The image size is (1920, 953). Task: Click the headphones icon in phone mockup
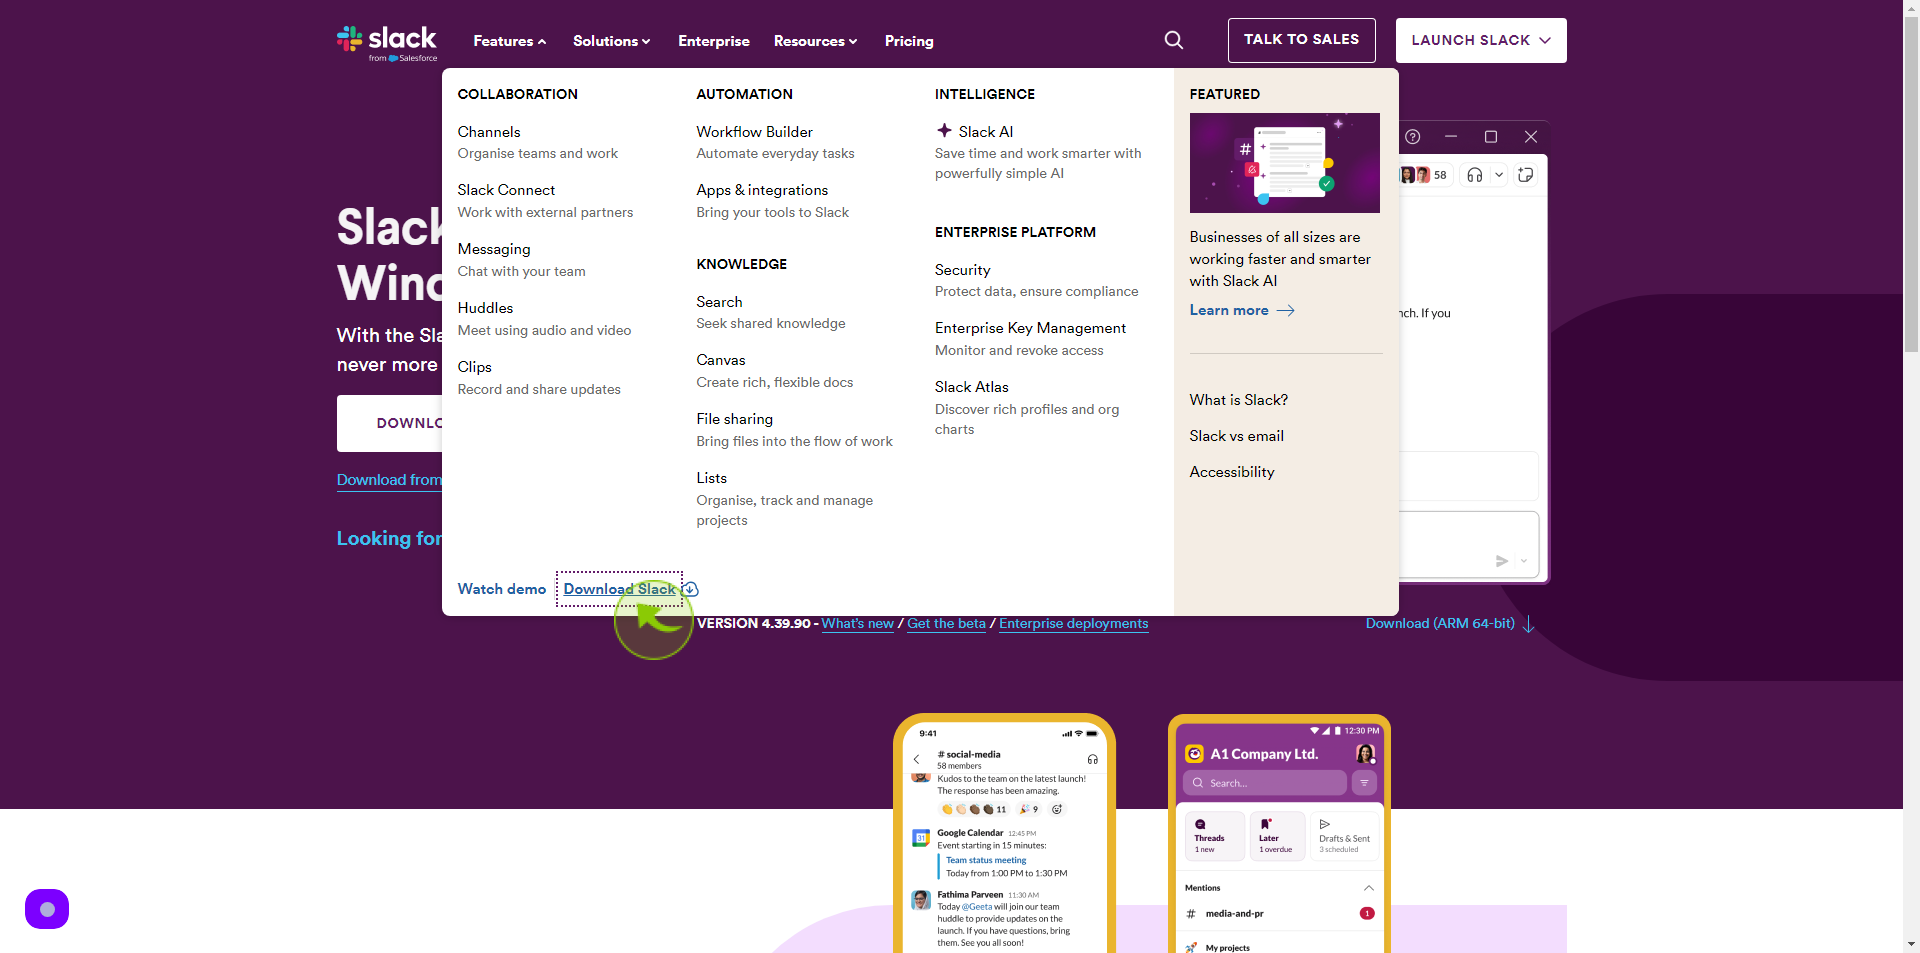point(1092,760)
